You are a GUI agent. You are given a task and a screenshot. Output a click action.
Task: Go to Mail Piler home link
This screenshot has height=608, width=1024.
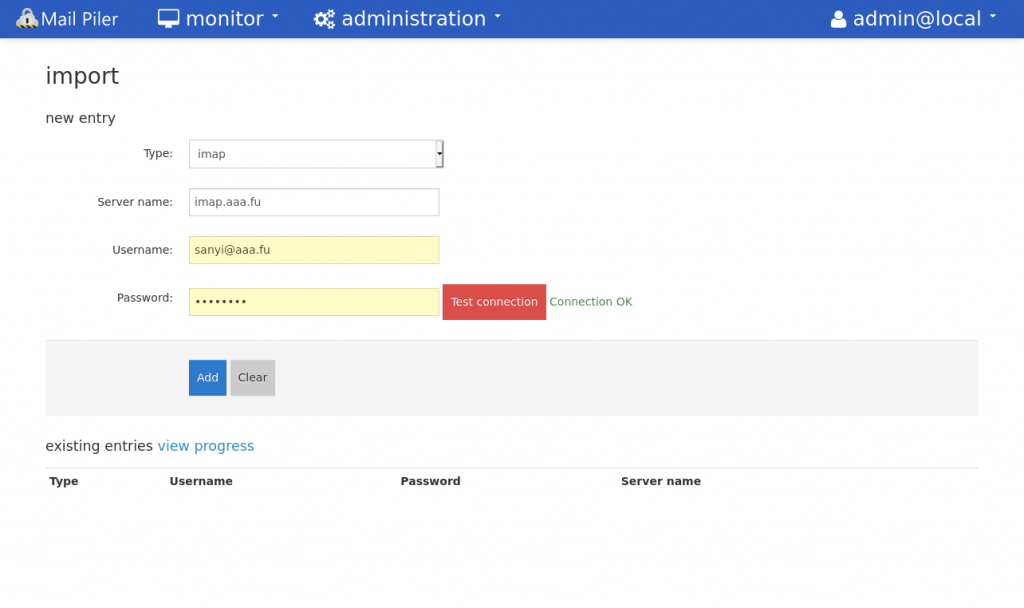67,18
